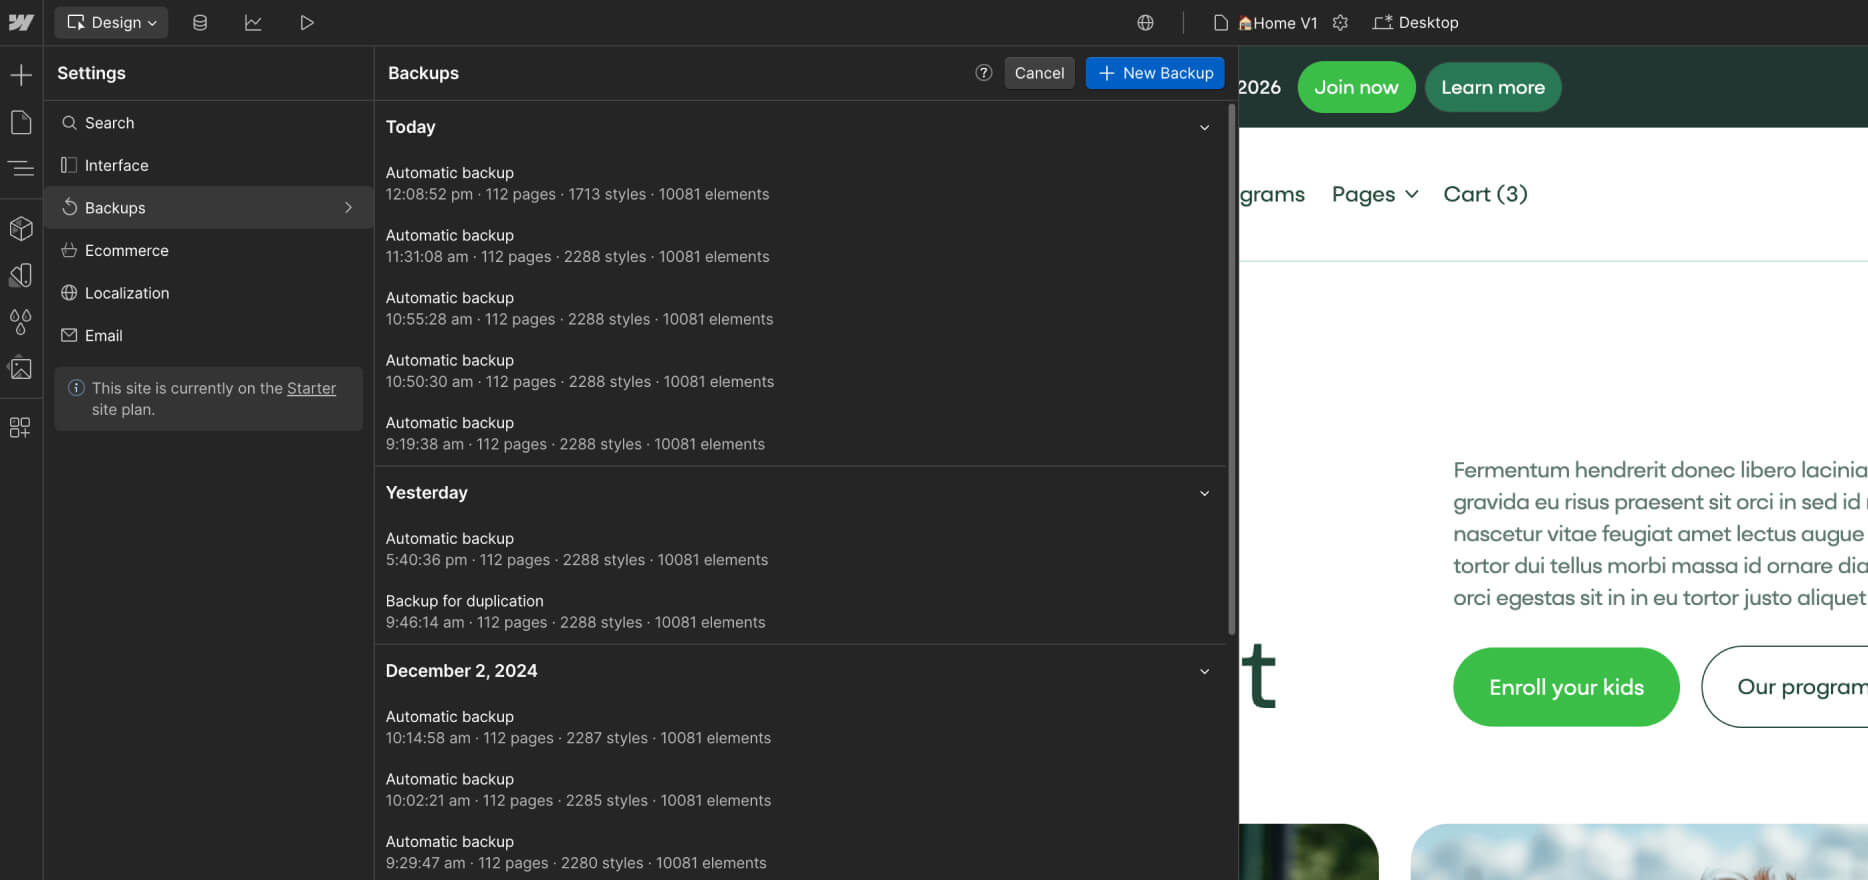
Task: Collapse the Today backups section
Action: pos(1204,127)
